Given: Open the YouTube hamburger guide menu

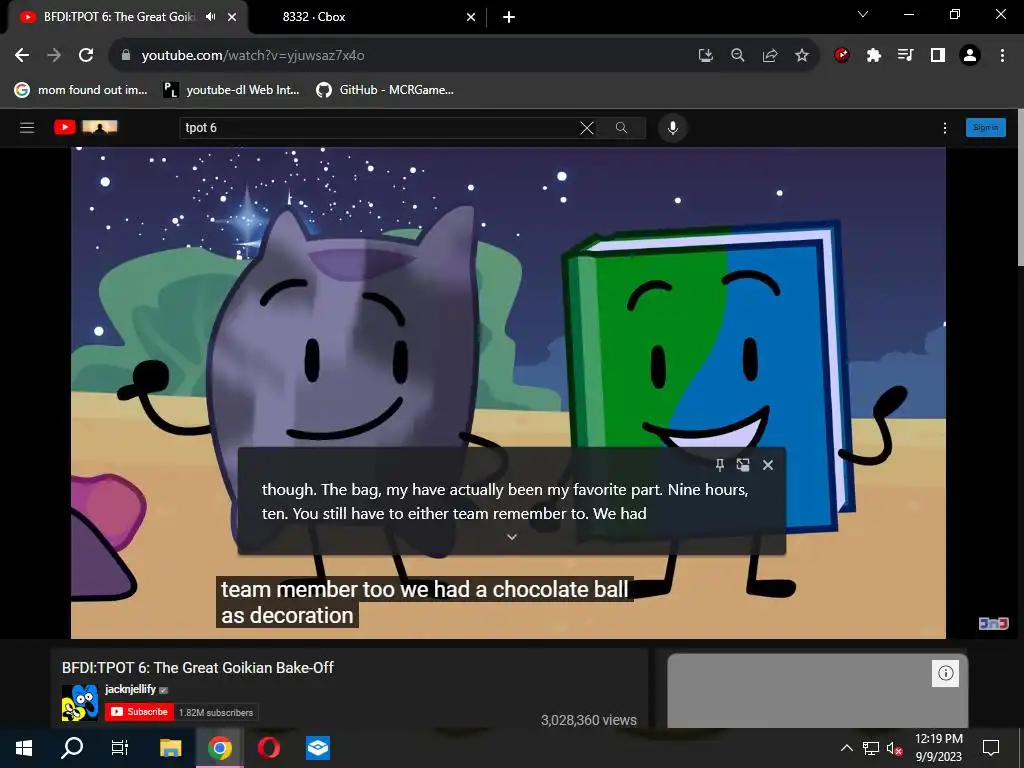Looking at the screenshot, I should point(27,127).
